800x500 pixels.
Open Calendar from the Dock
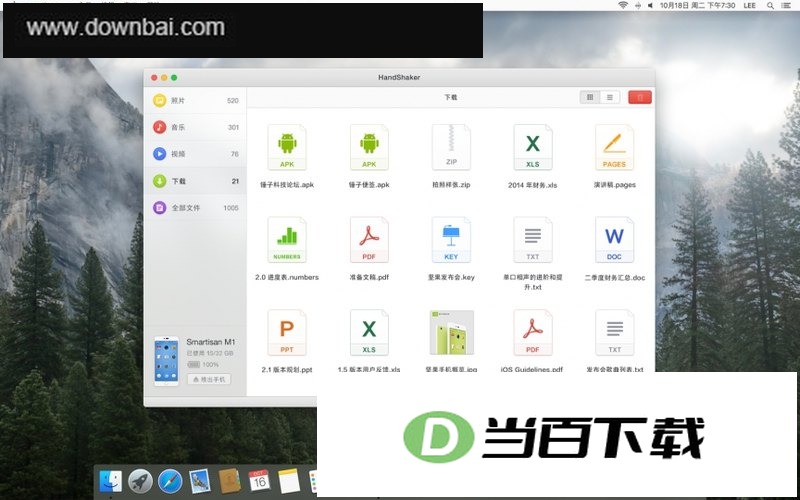[x=259, y=481]
